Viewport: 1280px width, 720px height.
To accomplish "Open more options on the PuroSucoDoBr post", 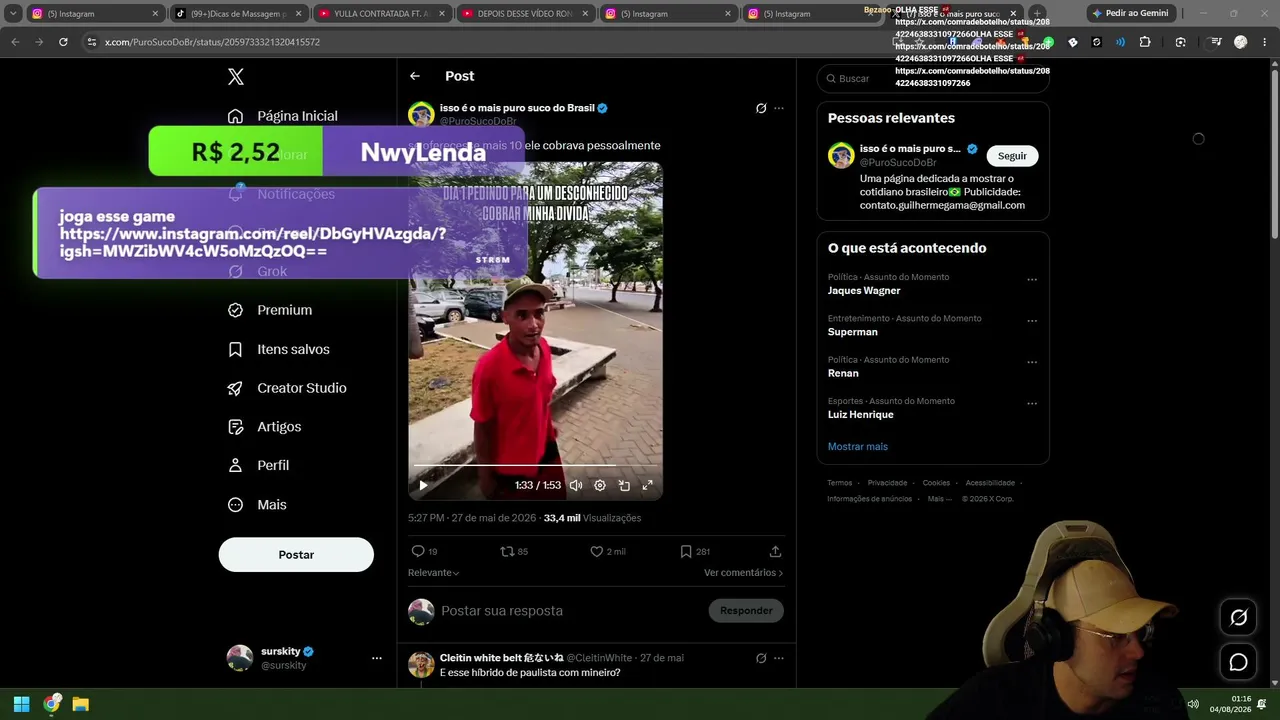I will coord(779,108).
